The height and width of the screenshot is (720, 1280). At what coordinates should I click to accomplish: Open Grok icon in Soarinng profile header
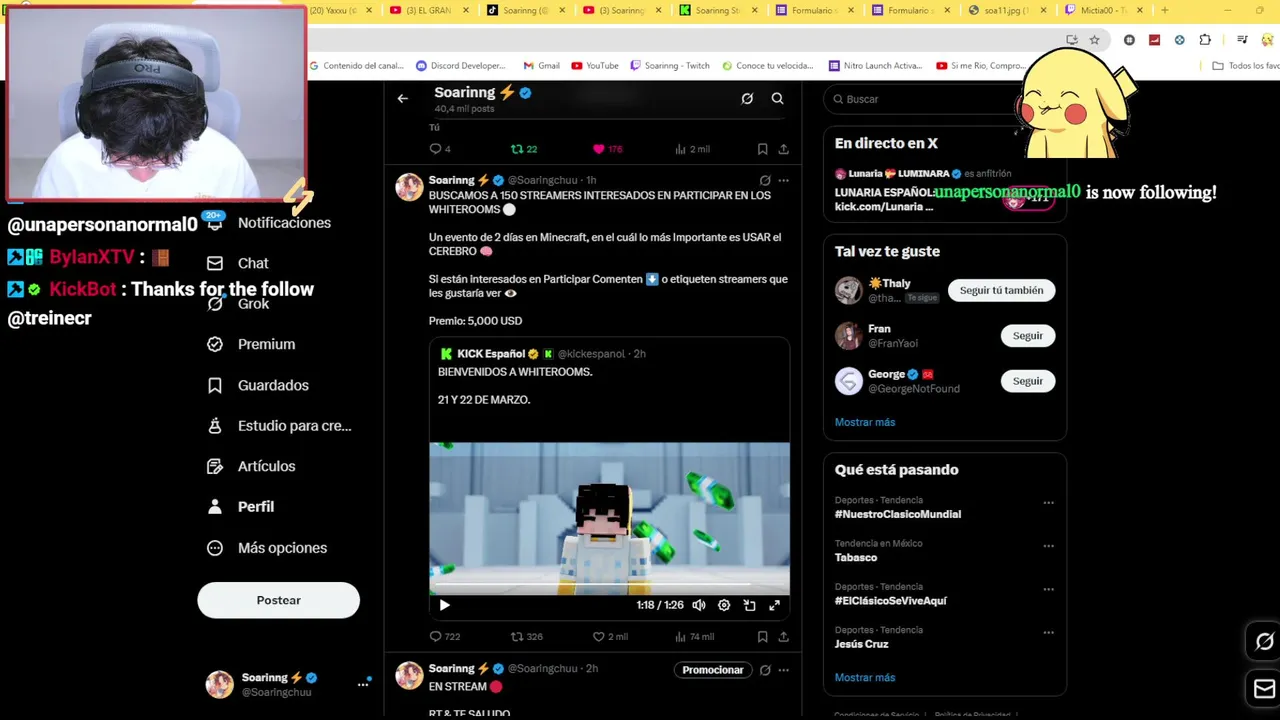[x=747, y=98]
